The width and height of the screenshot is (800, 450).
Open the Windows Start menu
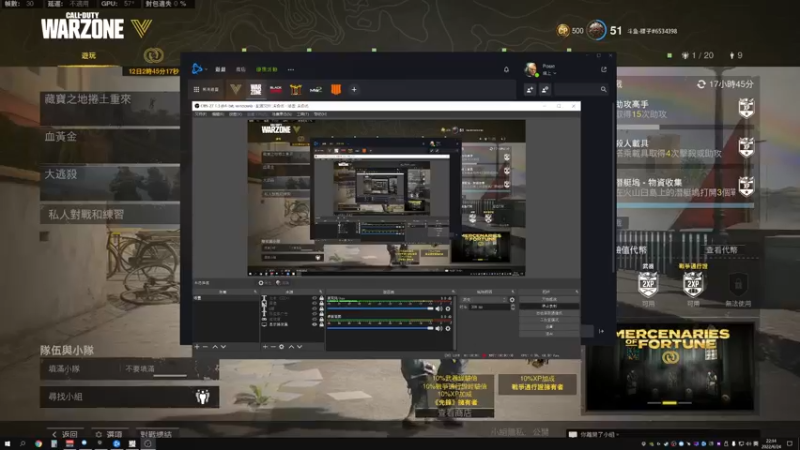[7, 444]
